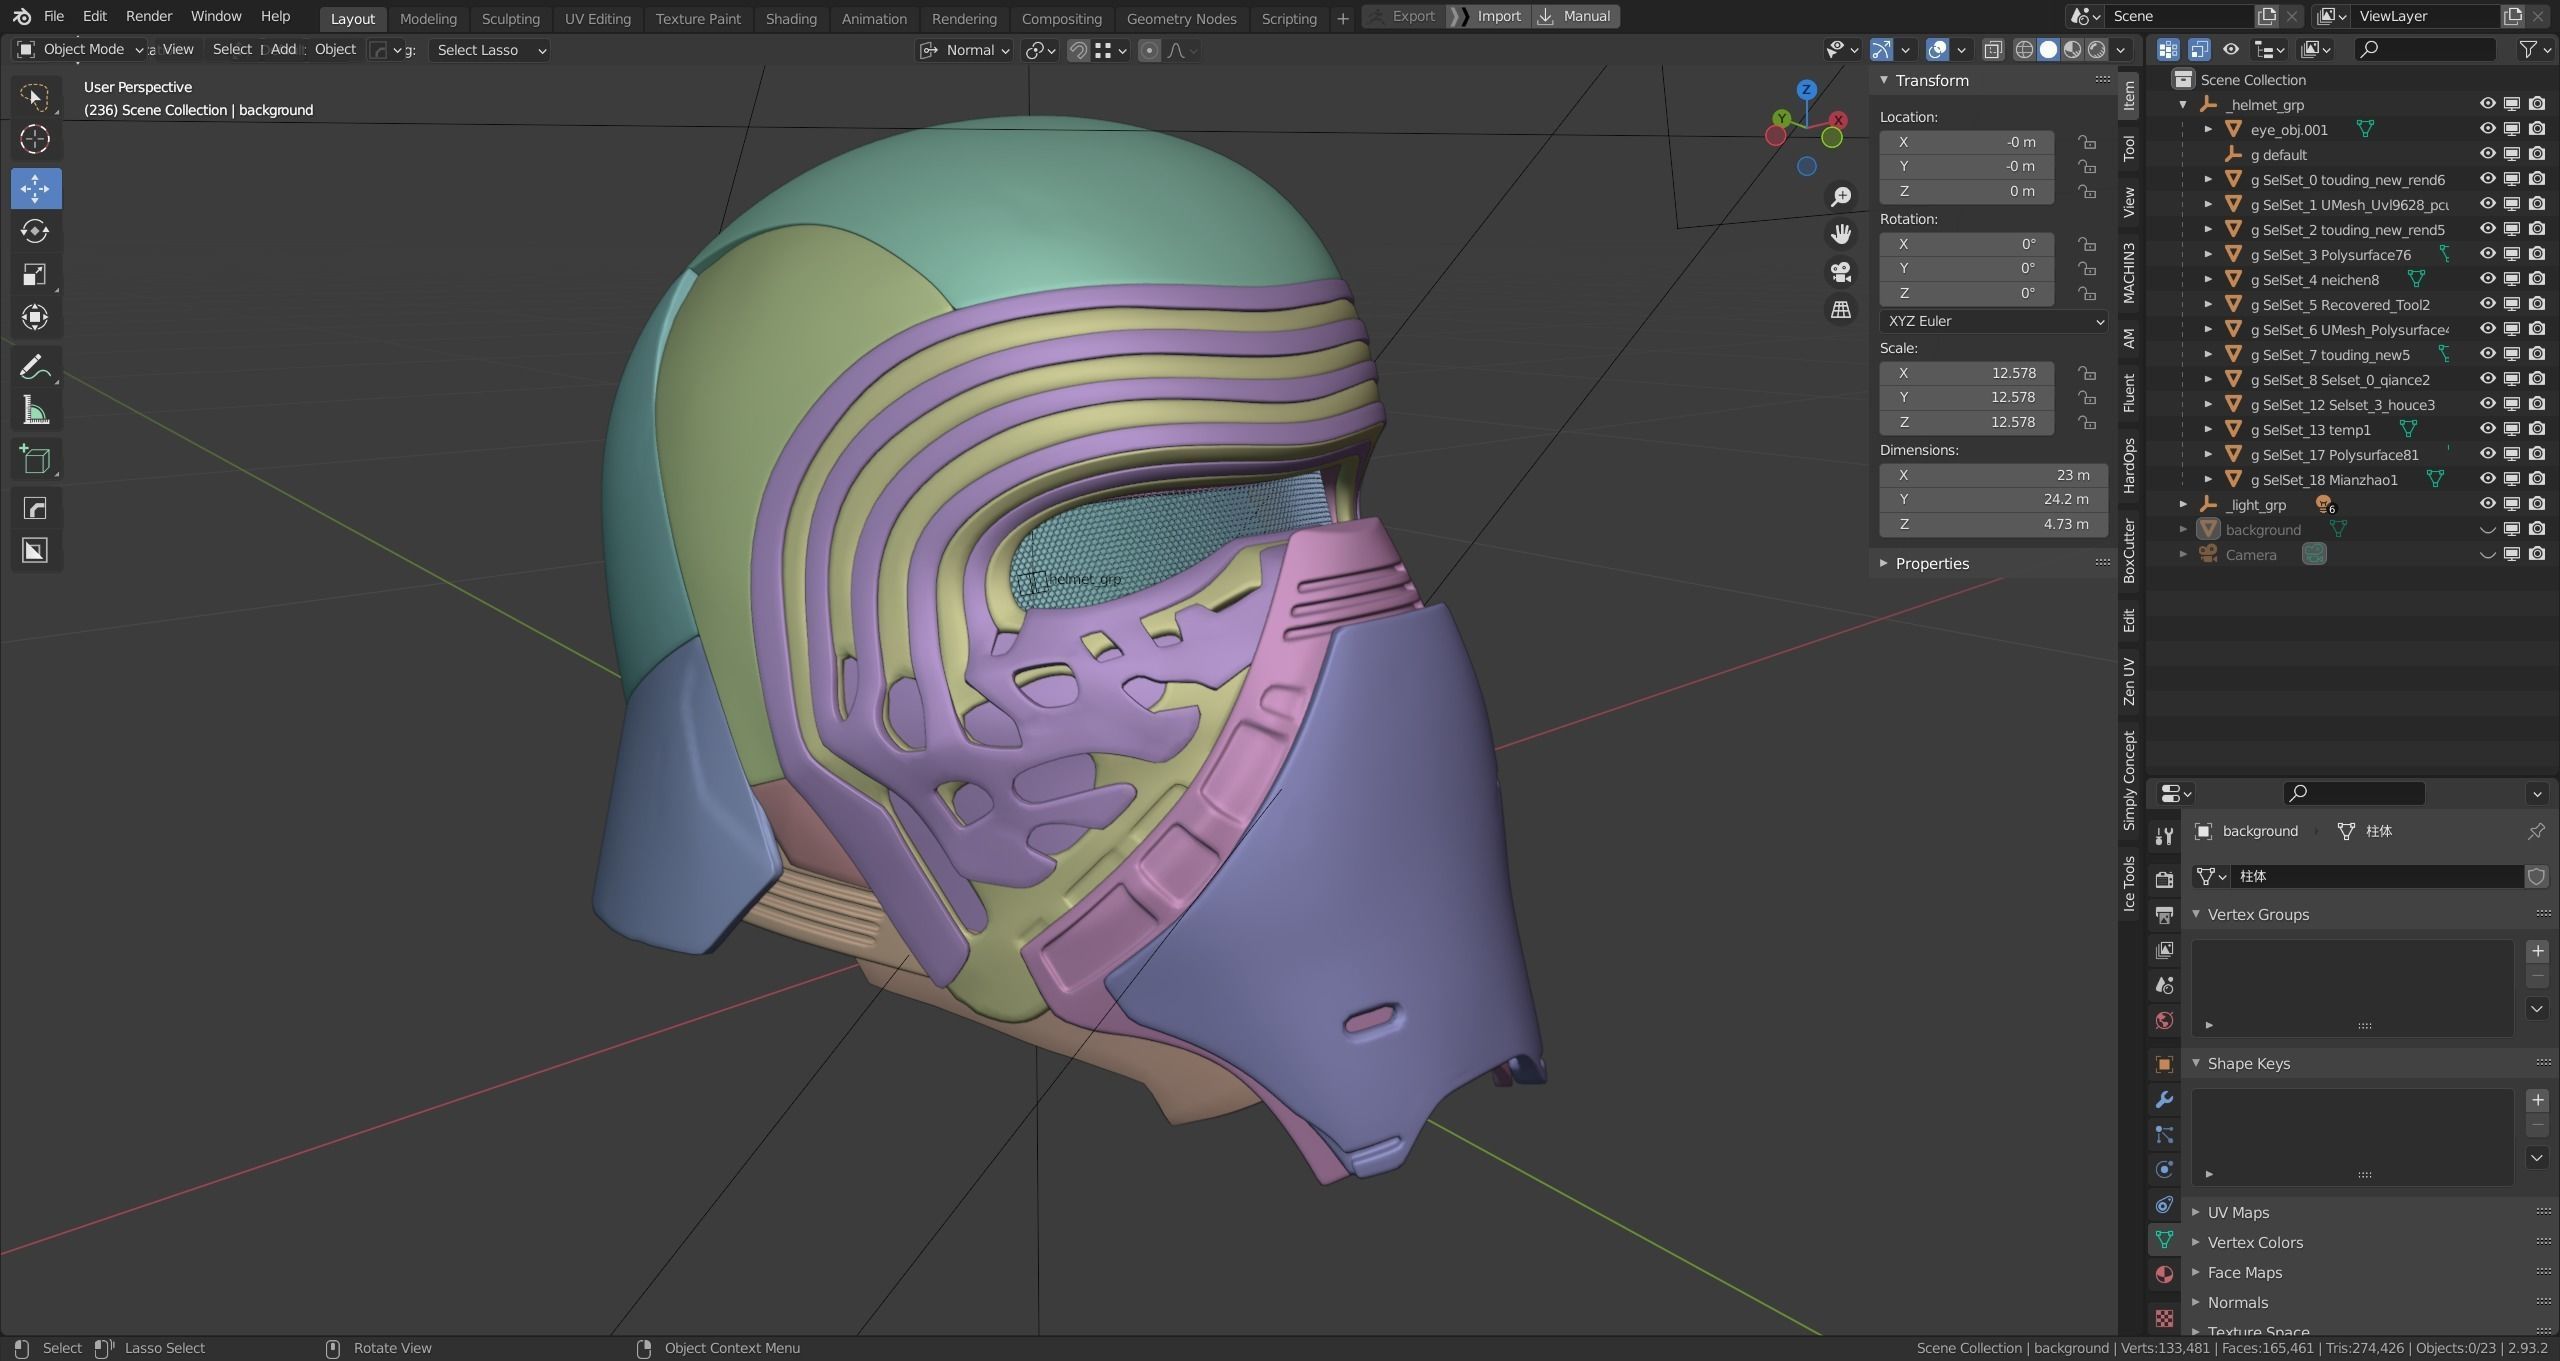
Task: Switch to wireframe viewport shading
Action: tap(2024, 50)
